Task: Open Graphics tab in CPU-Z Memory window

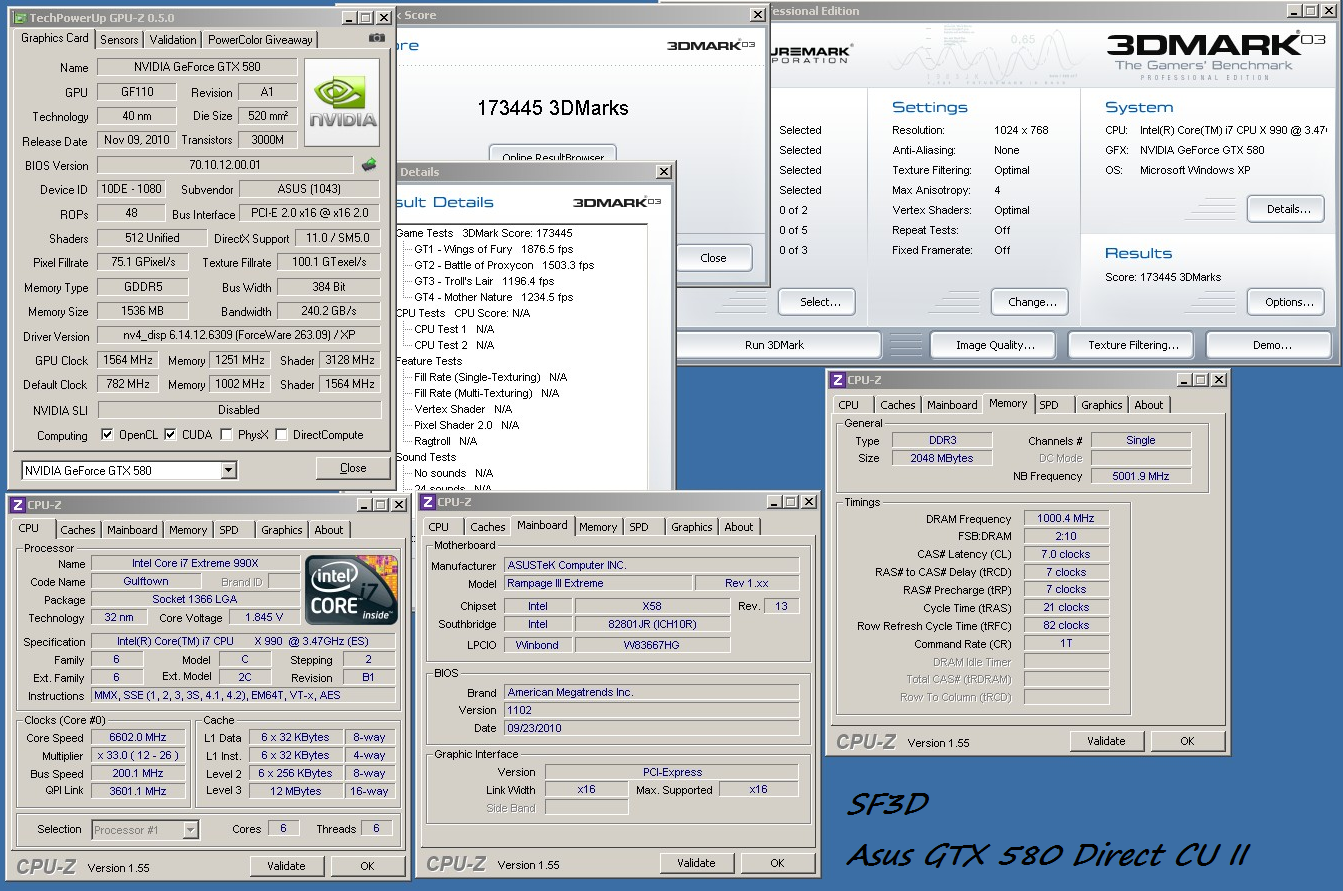Action: click(1102, 405)
